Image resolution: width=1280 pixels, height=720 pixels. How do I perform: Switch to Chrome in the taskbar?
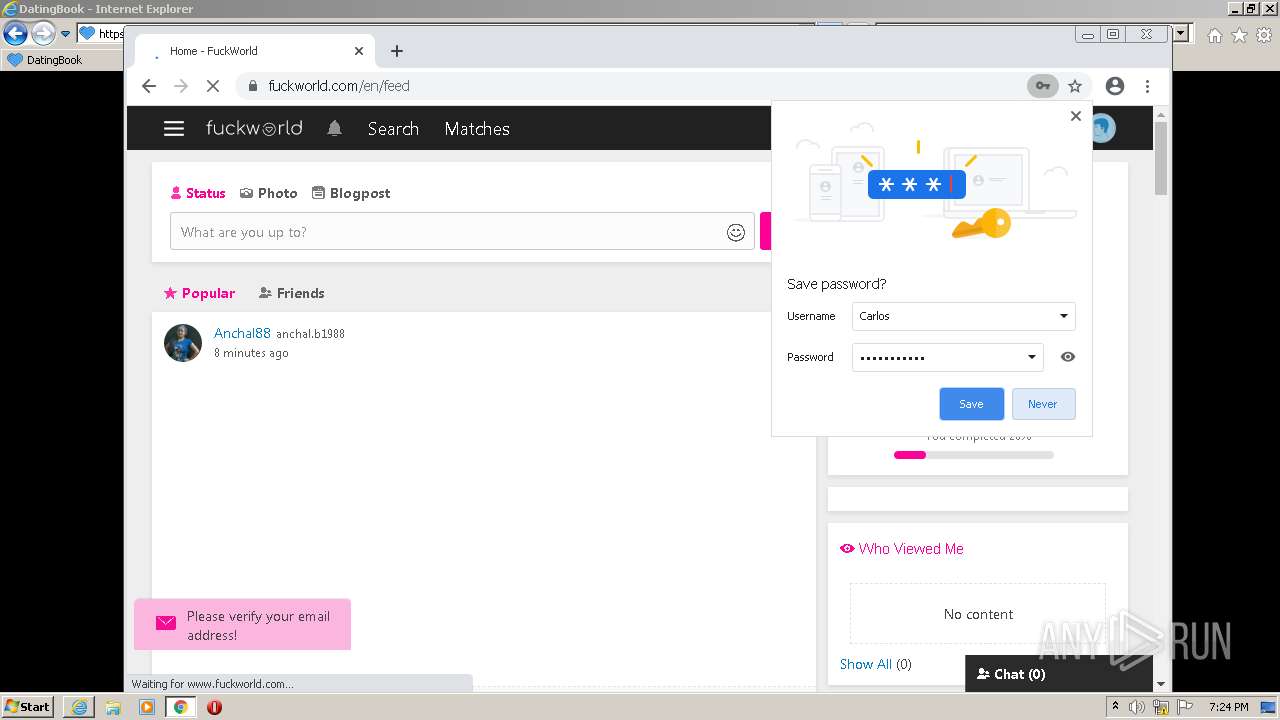(180, 707)
